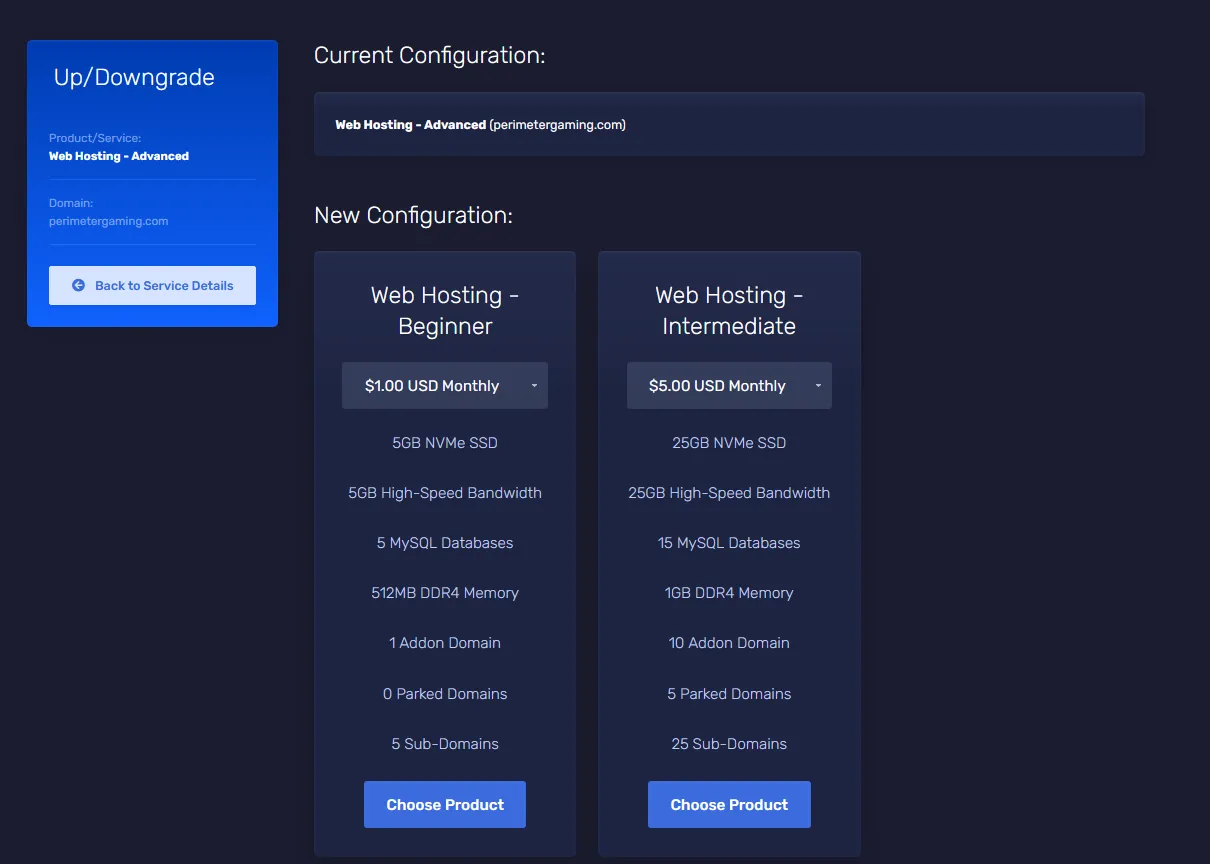The image size is (1210, 864).
Task: Click the New Configuration heading
Action: click(413, 215)
